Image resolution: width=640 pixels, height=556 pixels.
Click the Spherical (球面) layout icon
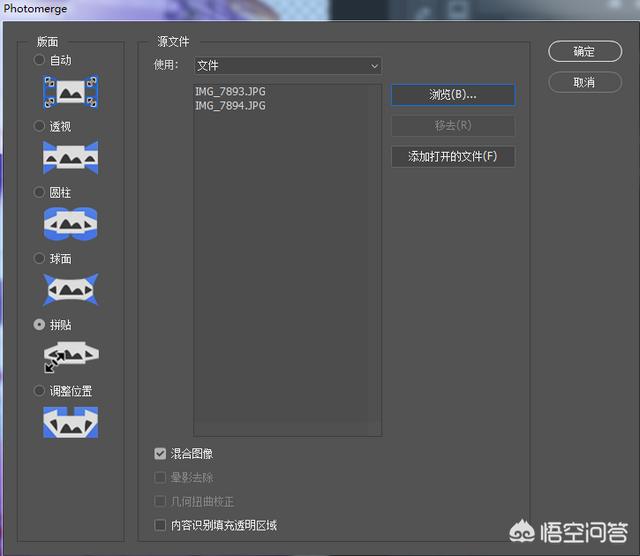click(x=71, y=290)
